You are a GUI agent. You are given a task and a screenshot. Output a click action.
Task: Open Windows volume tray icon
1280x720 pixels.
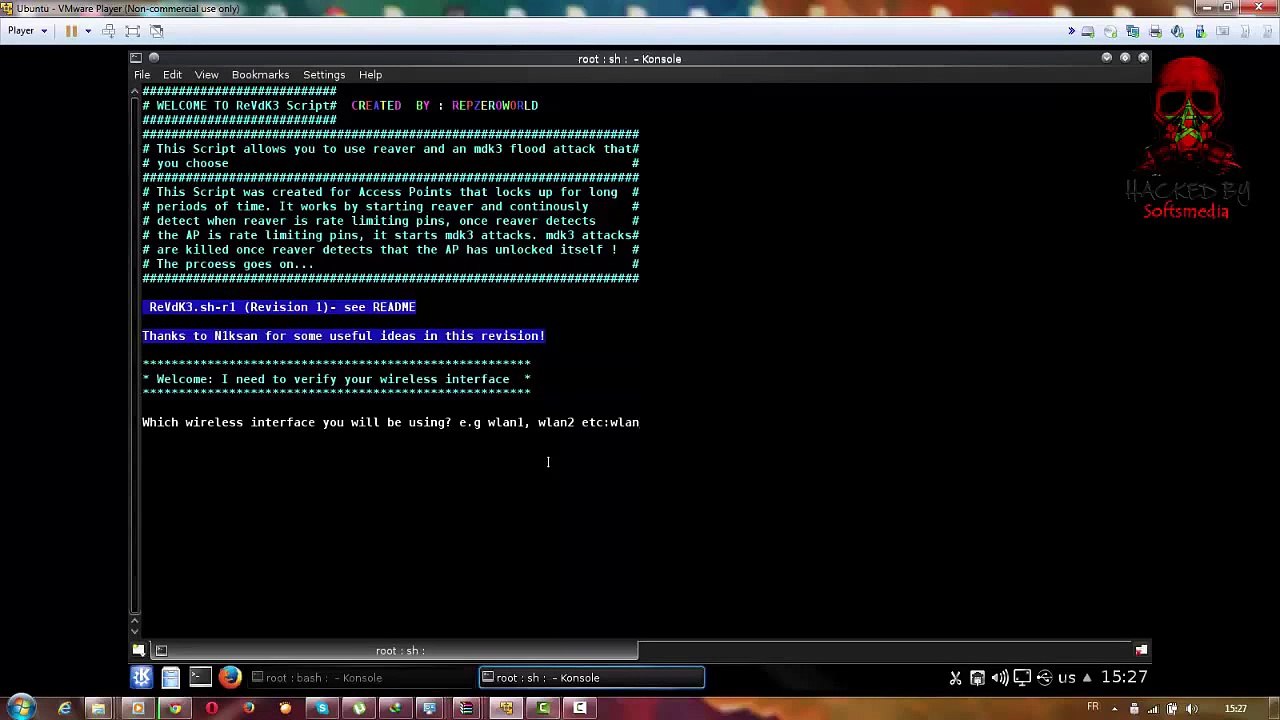click(x=1191, y=709)
